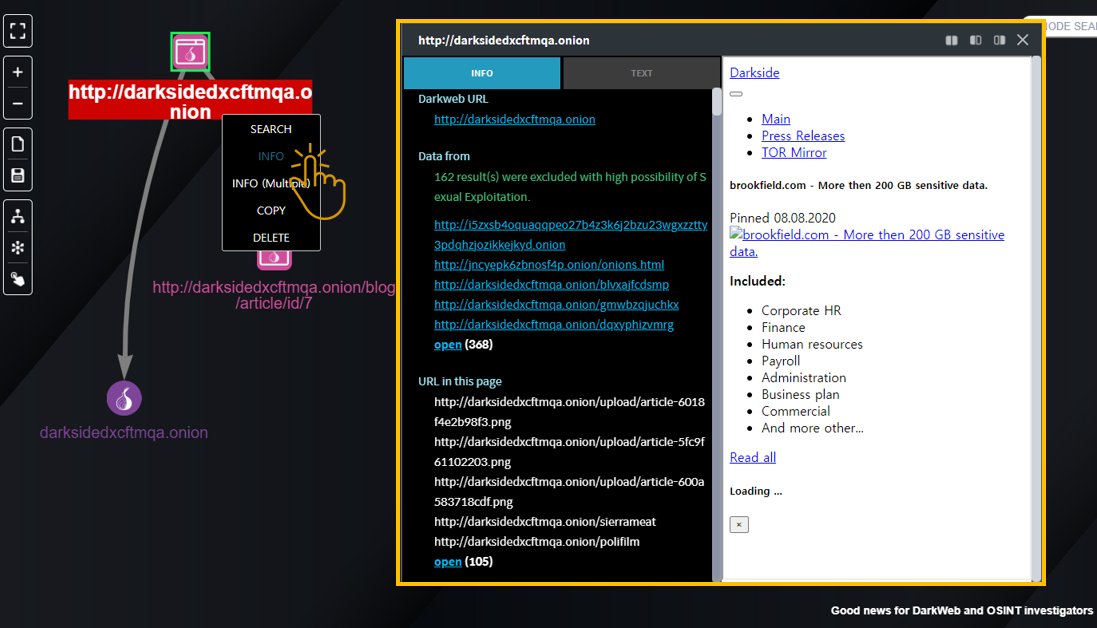Open the Press Releases link
This screenshot has width=1097, height=628.
click(x=803, y=136)
